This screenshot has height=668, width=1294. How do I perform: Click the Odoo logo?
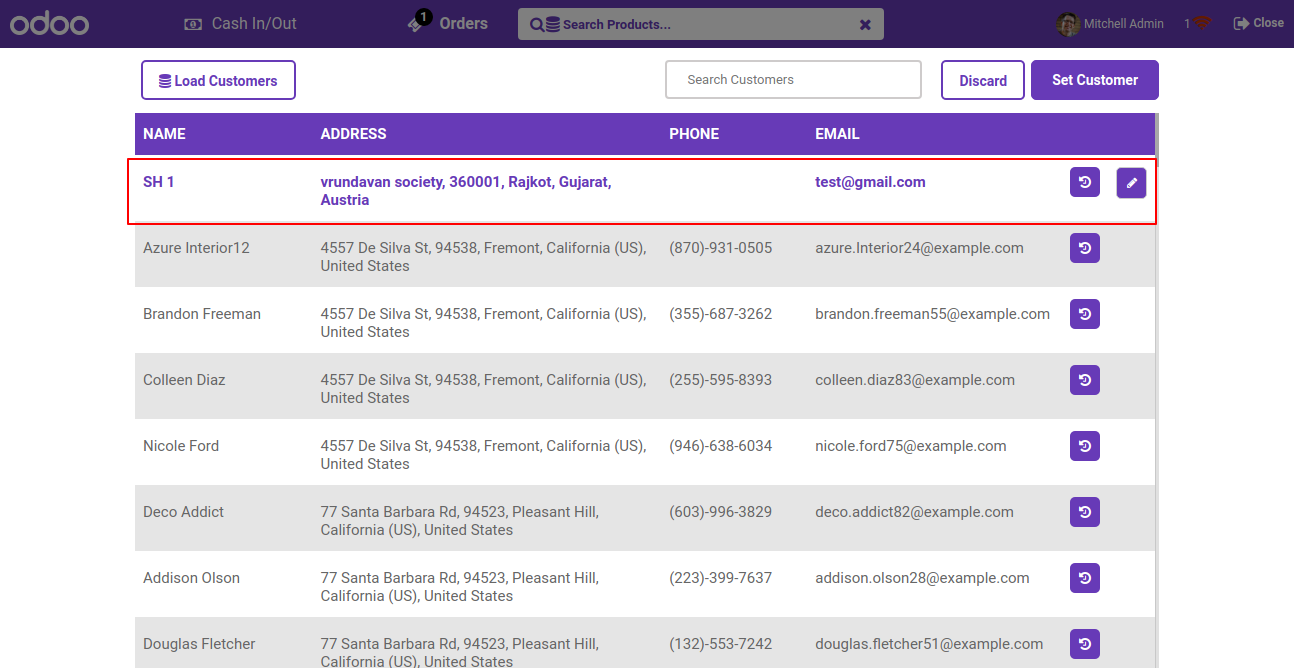pos(50,24)
